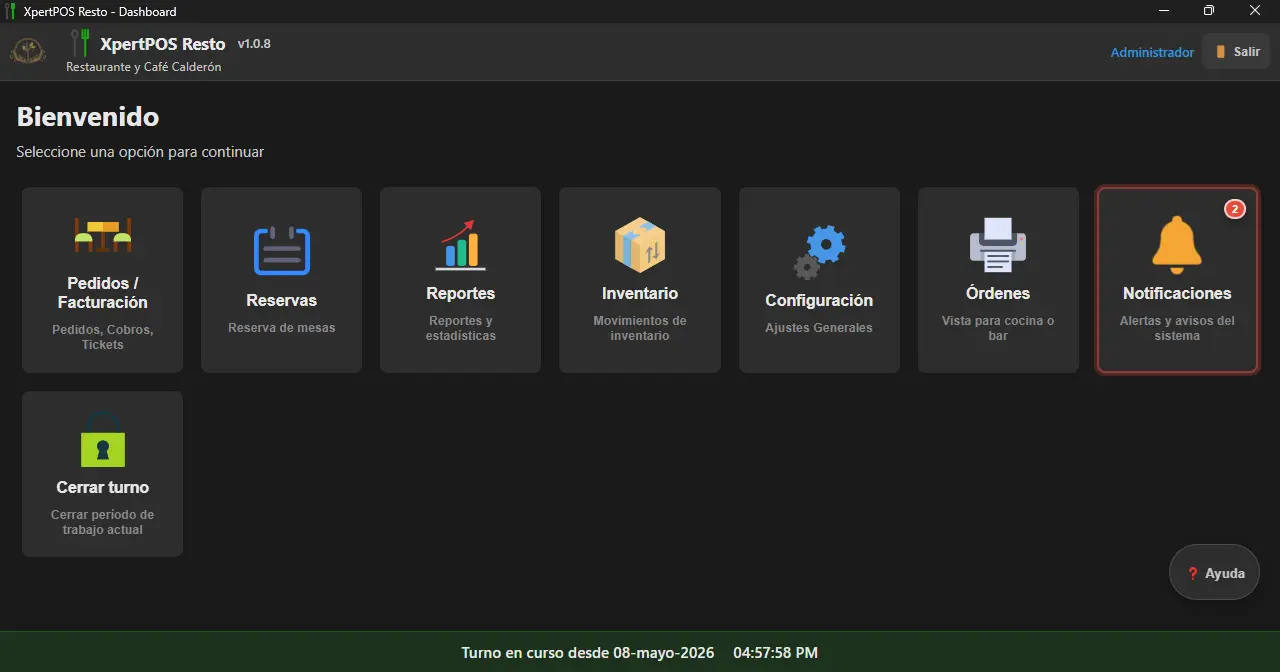Click 'Restaurante y Café Calderón' subtitle
Image resolution: width=1280 pixels, height=672 pixels.
[144, 67]
